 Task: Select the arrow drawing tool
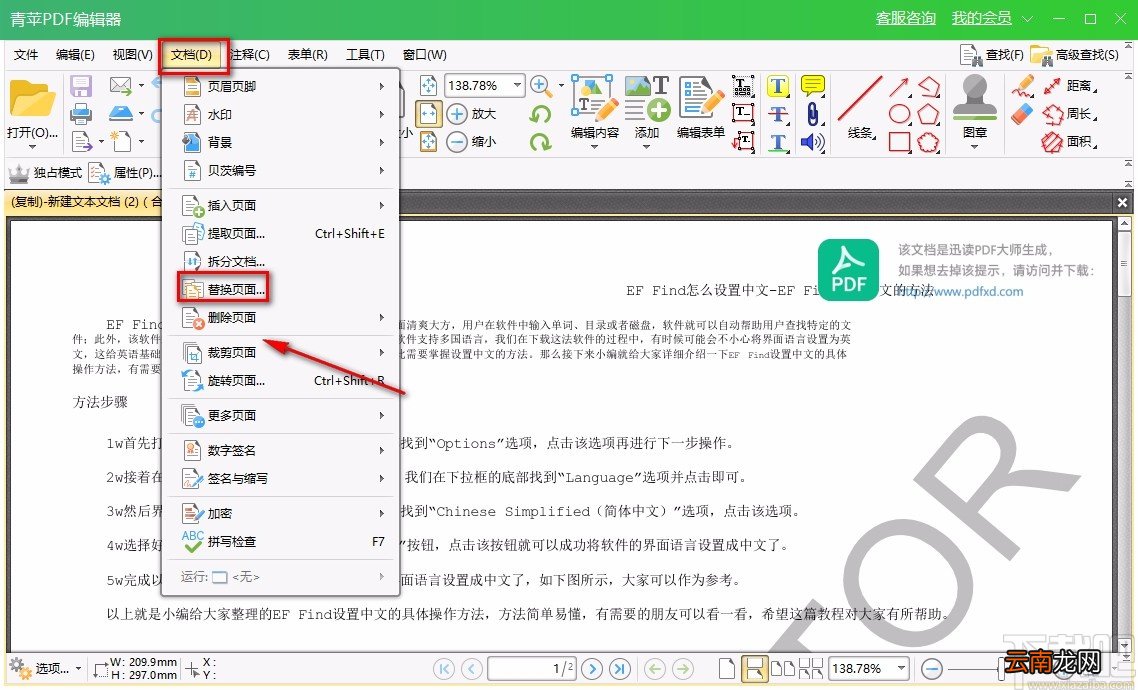coord(899,86)
